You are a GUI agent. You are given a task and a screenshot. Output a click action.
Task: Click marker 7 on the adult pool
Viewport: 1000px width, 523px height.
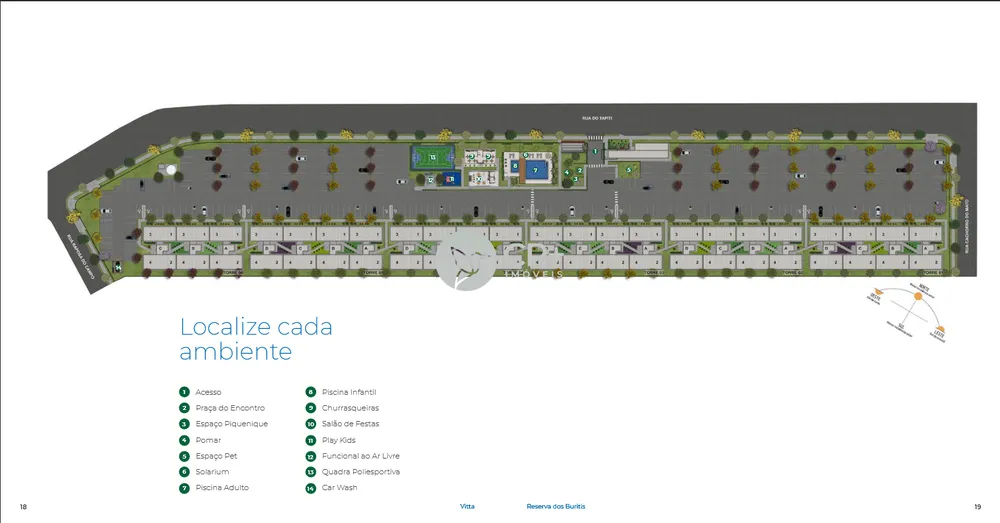coord(536,170)
